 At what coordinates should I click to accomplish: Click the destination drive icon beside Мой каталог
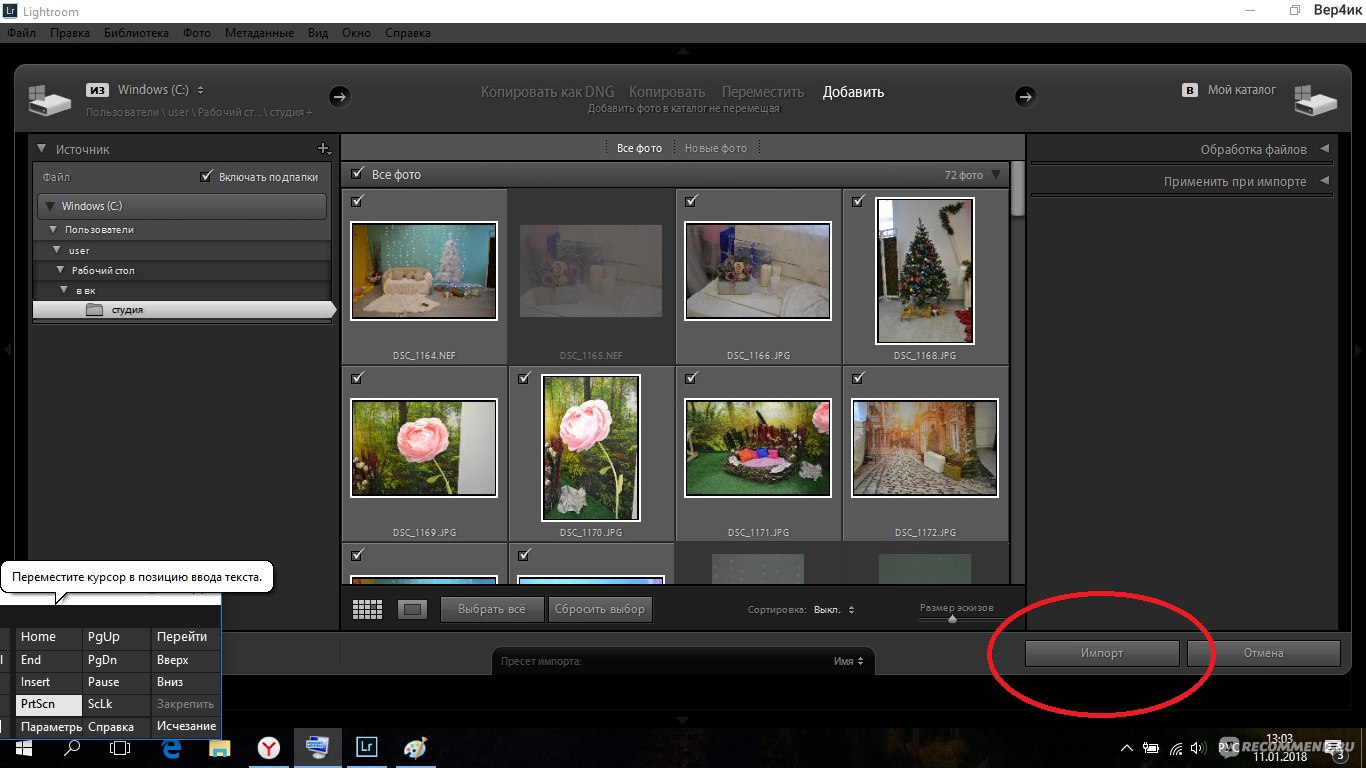(x=1316, y=99)
